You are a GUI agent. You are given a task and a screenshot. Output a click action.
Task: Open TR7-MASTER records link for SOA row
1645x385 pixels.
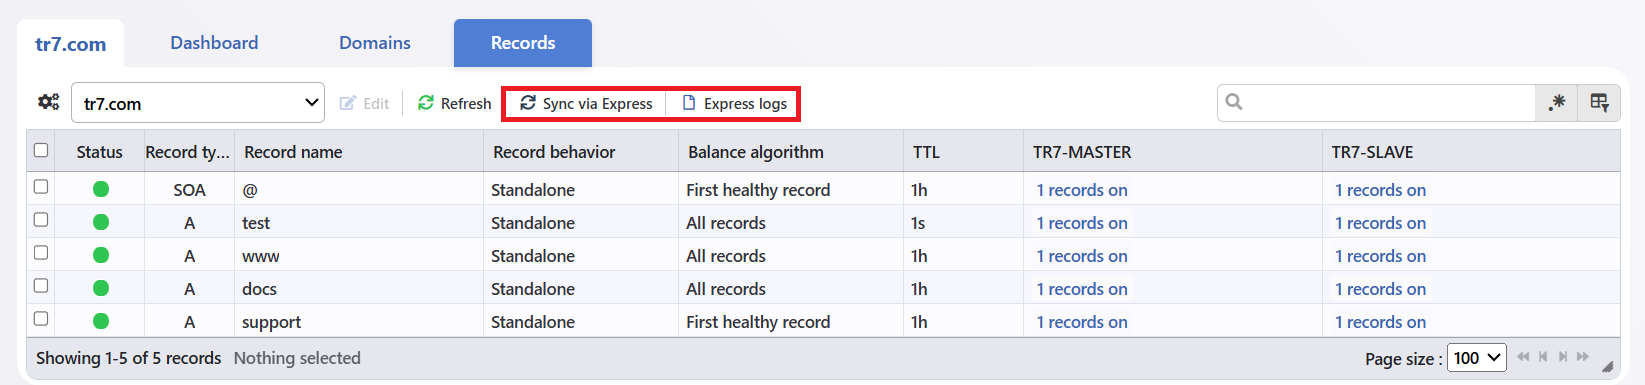point(1082,190)
